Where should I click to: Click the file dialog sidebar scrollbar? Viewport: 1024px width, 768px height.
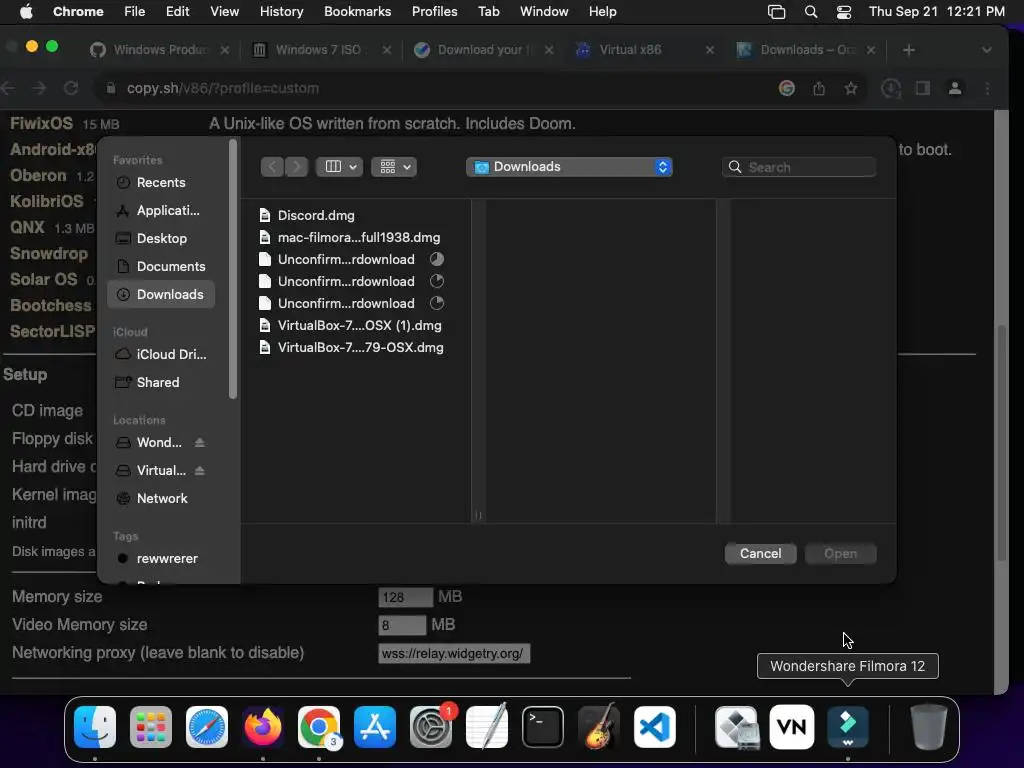(233, 269)
